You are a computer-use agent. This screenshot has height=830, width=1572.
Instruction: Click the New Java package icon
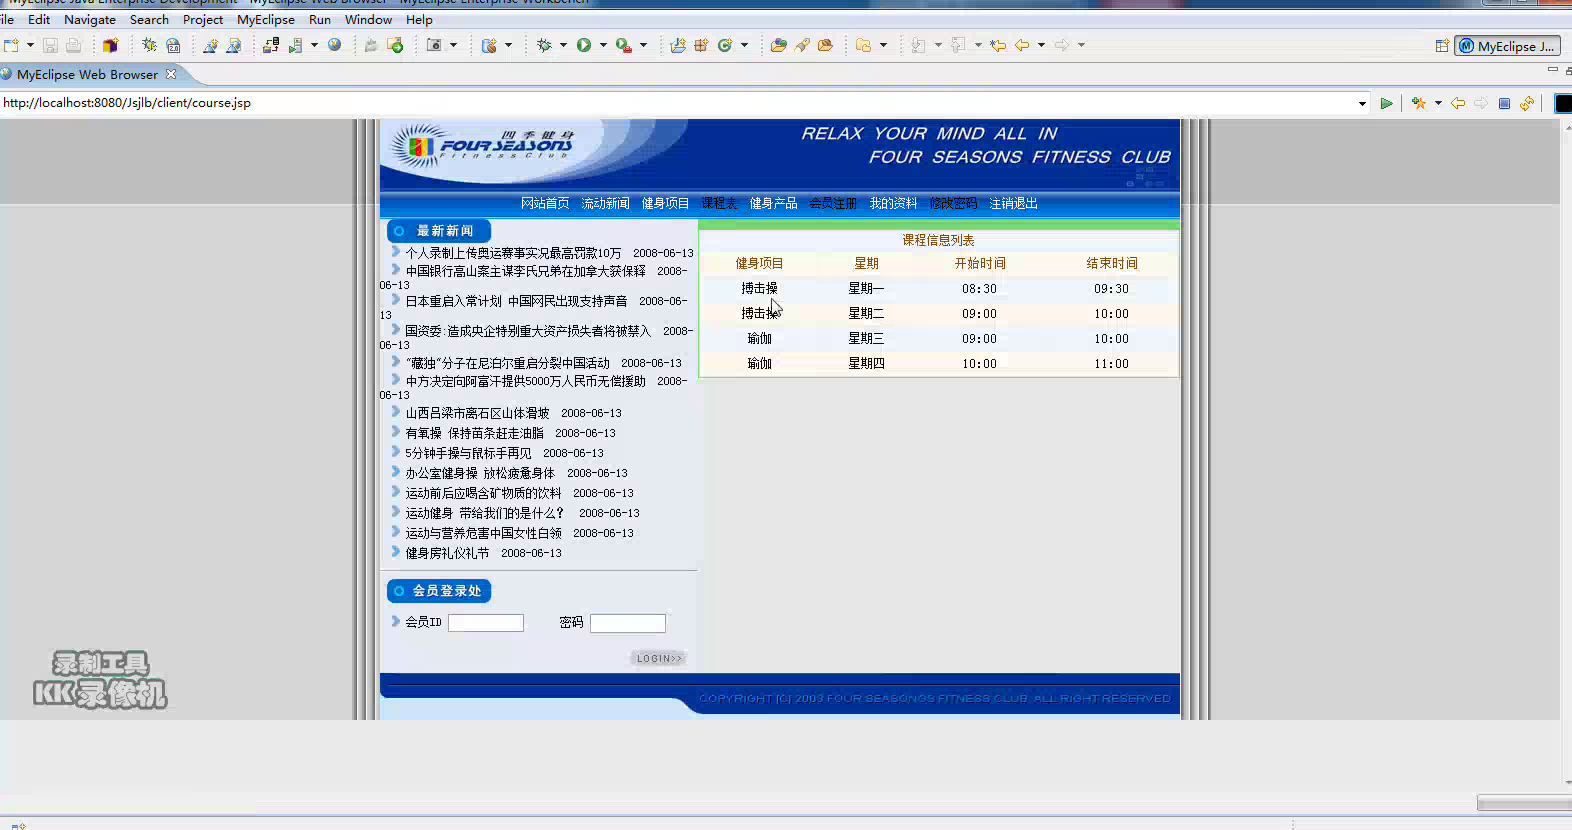[x=701, y=45]
